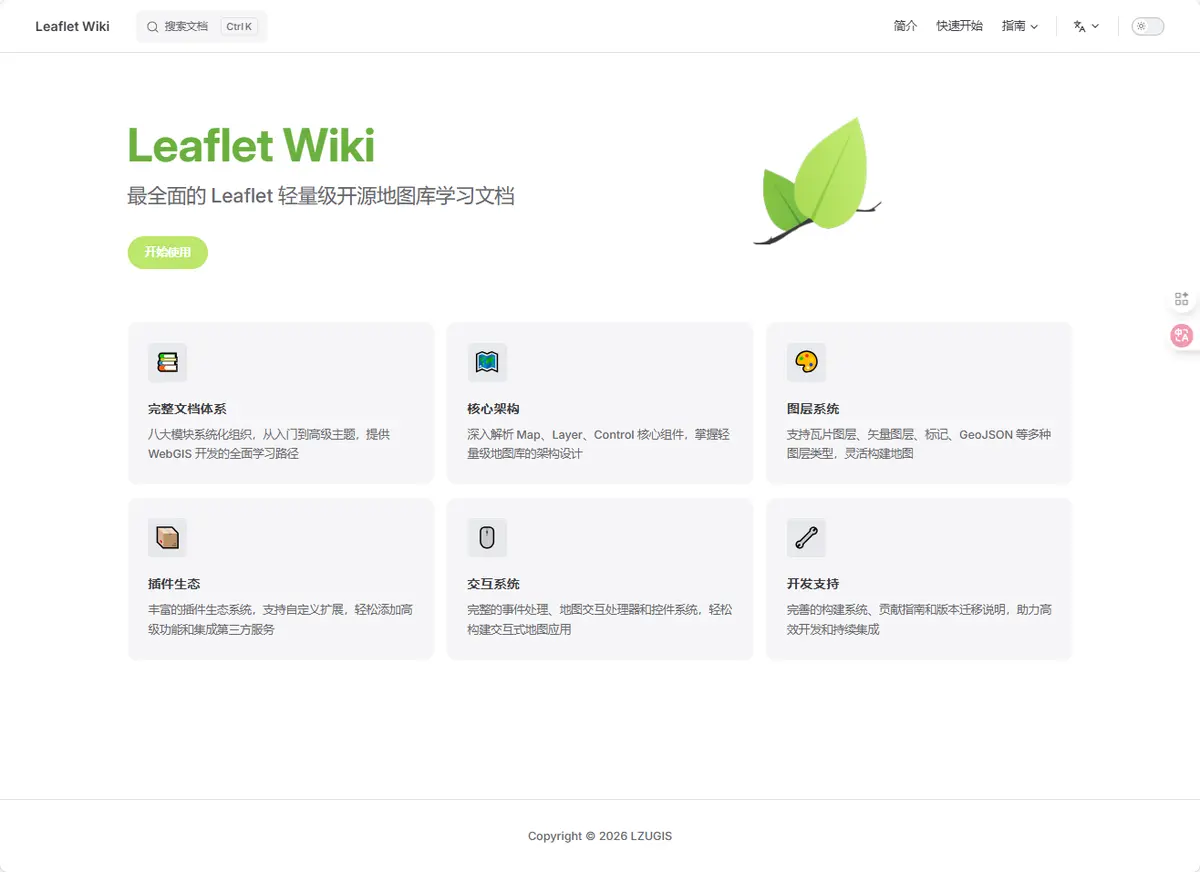Click the 开始使用 button
1200x872 pixels.
[x=167, y=252]
